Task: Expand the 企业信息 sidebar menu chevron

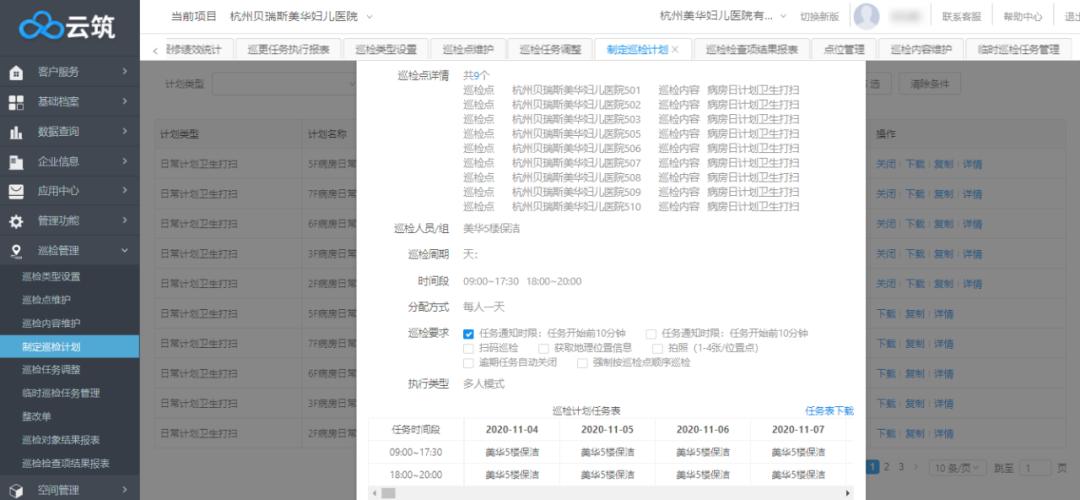Action: coord(125,160)
